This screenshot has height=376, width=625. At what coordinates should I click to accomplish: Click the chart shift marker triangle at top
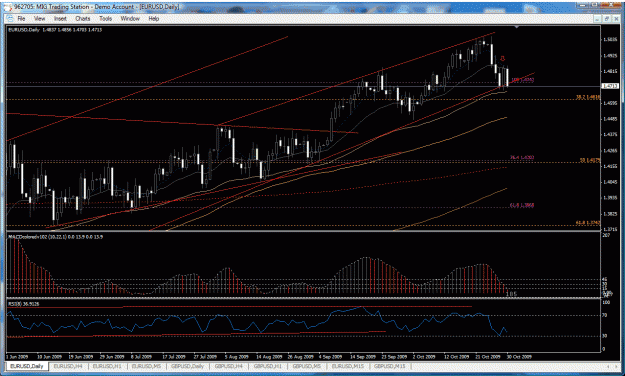click(517, 28)
